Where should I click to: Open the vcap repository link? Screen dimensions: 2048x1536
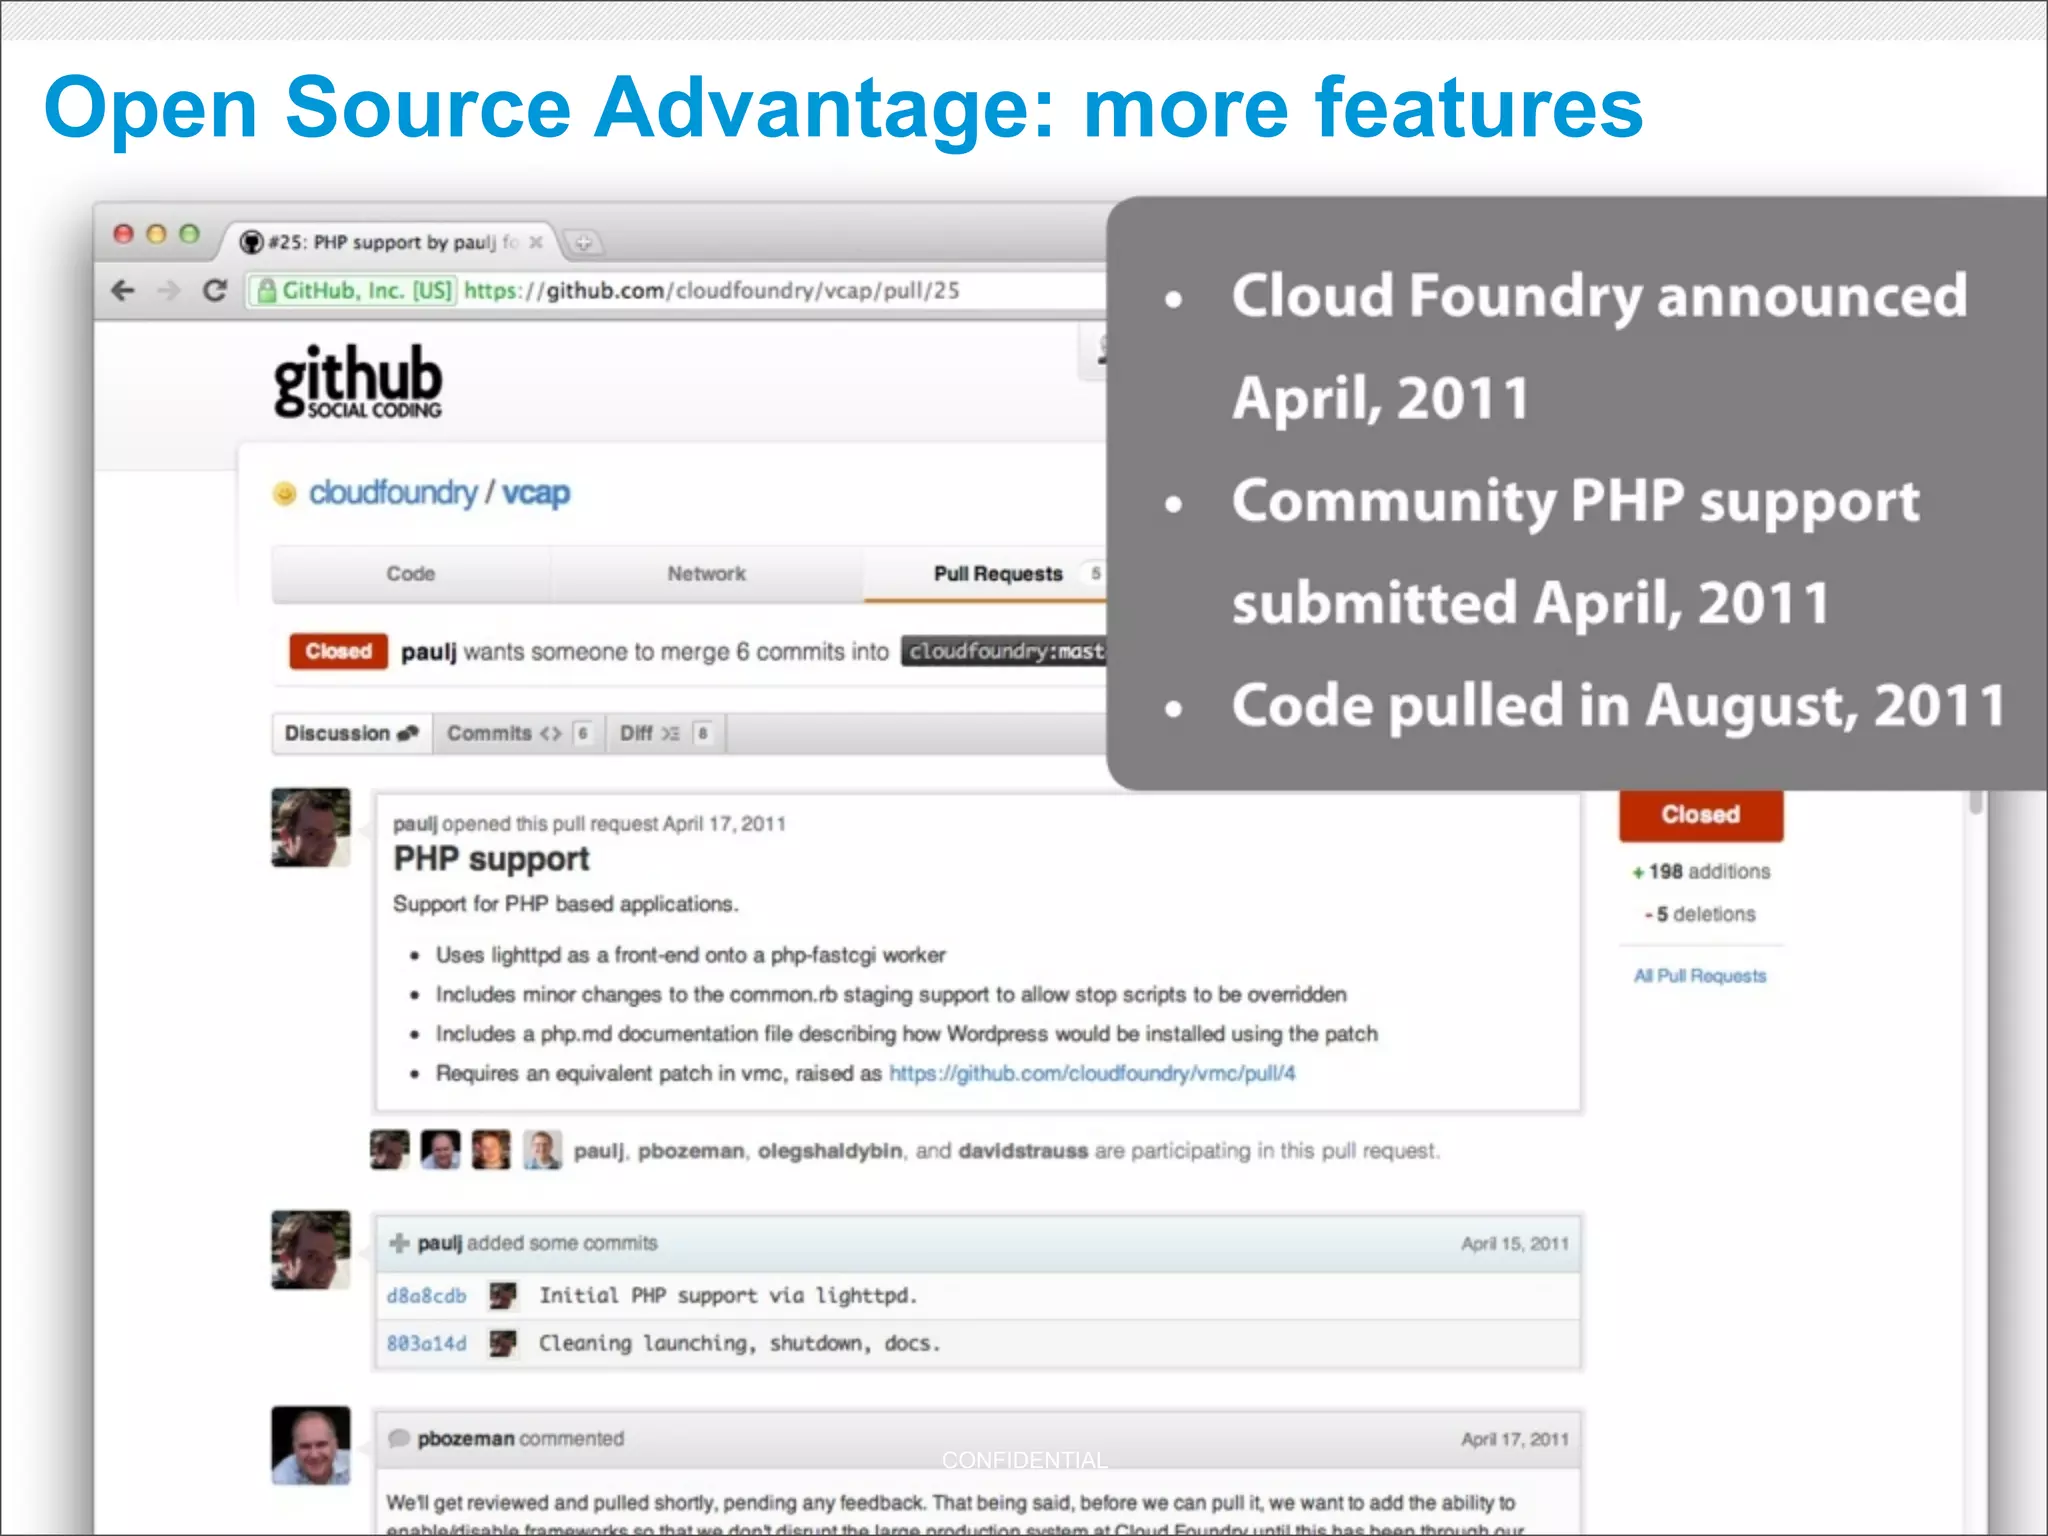(x=536, y=493)
